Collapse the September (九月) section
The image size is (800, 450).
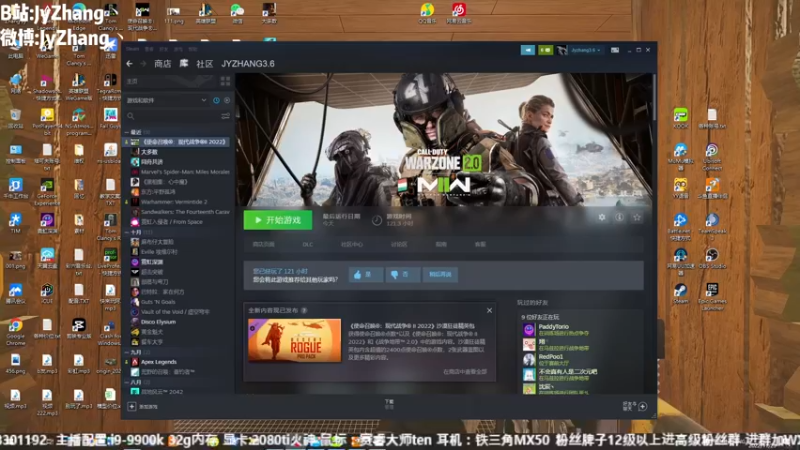point(127,352)
